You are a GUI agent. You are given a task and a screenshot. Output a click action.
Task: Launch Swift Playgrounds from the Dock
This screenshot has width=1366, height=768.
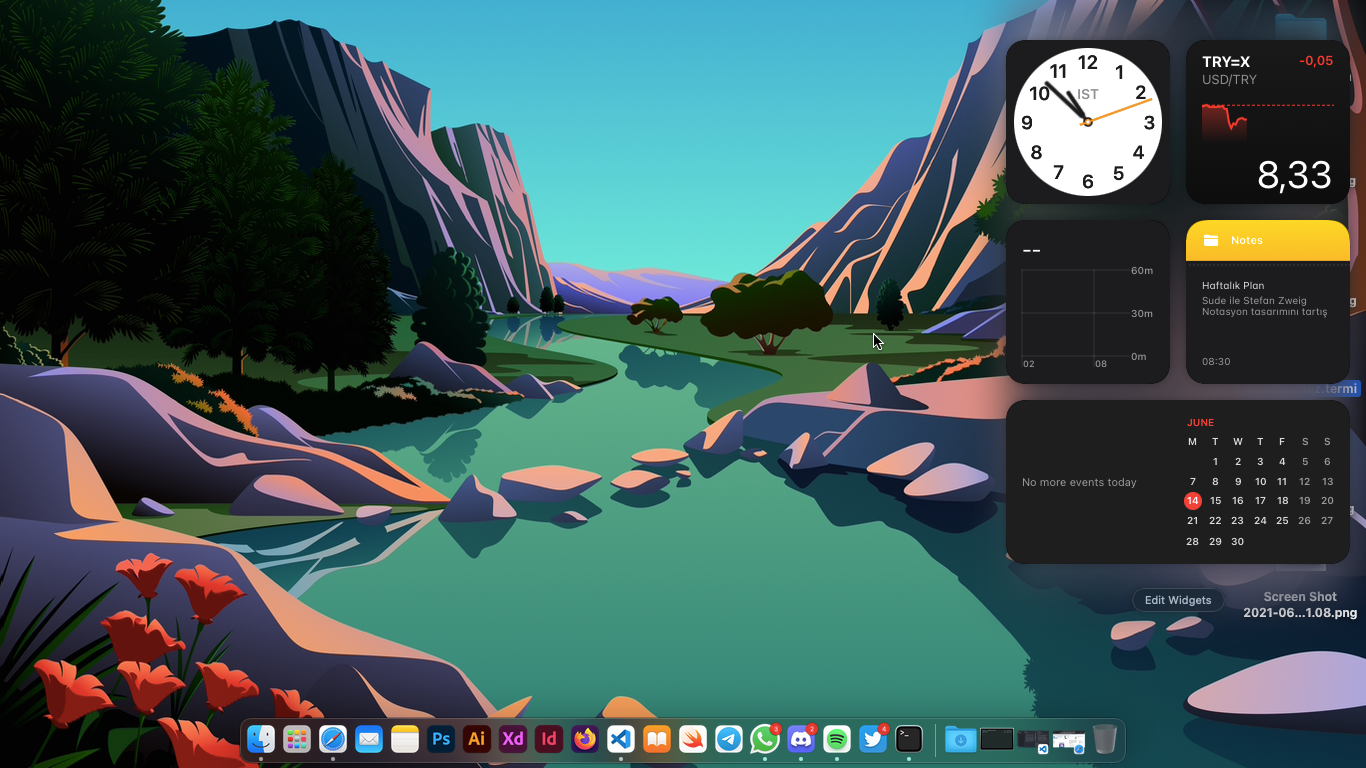[693, 739]
